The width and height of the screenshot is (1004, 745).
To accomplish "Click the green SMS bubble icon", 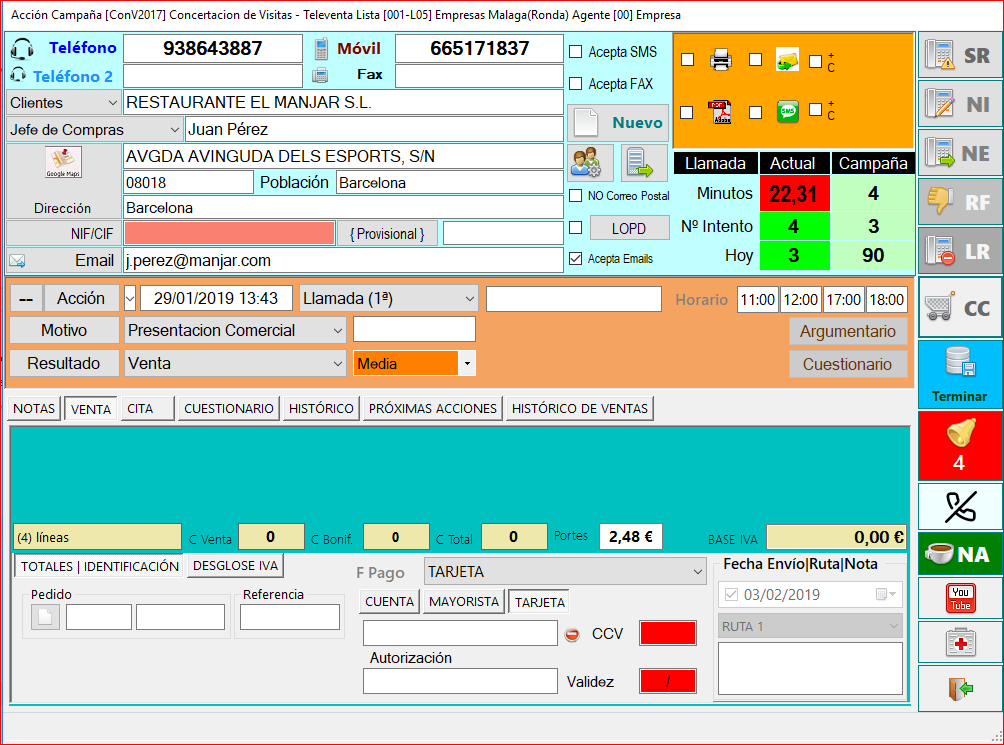I will click(788, 112).
